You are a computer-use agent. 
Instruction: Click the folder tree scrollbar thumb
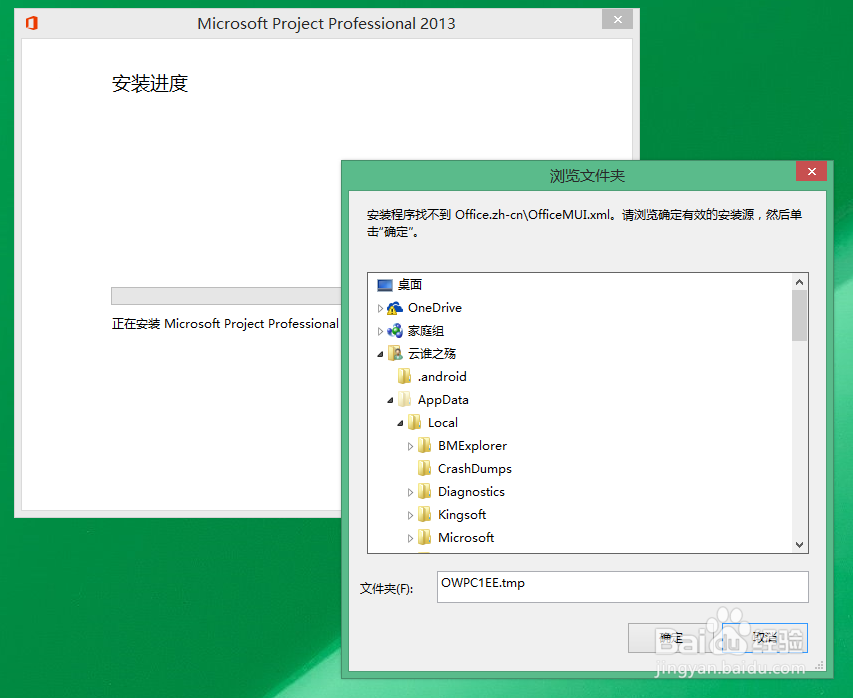tap(799, 316)
